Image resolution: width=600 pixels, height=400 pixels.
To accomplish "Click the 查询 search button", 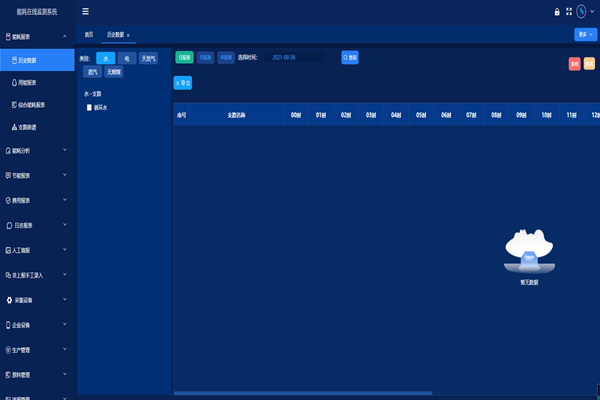I will coord(350,58).
